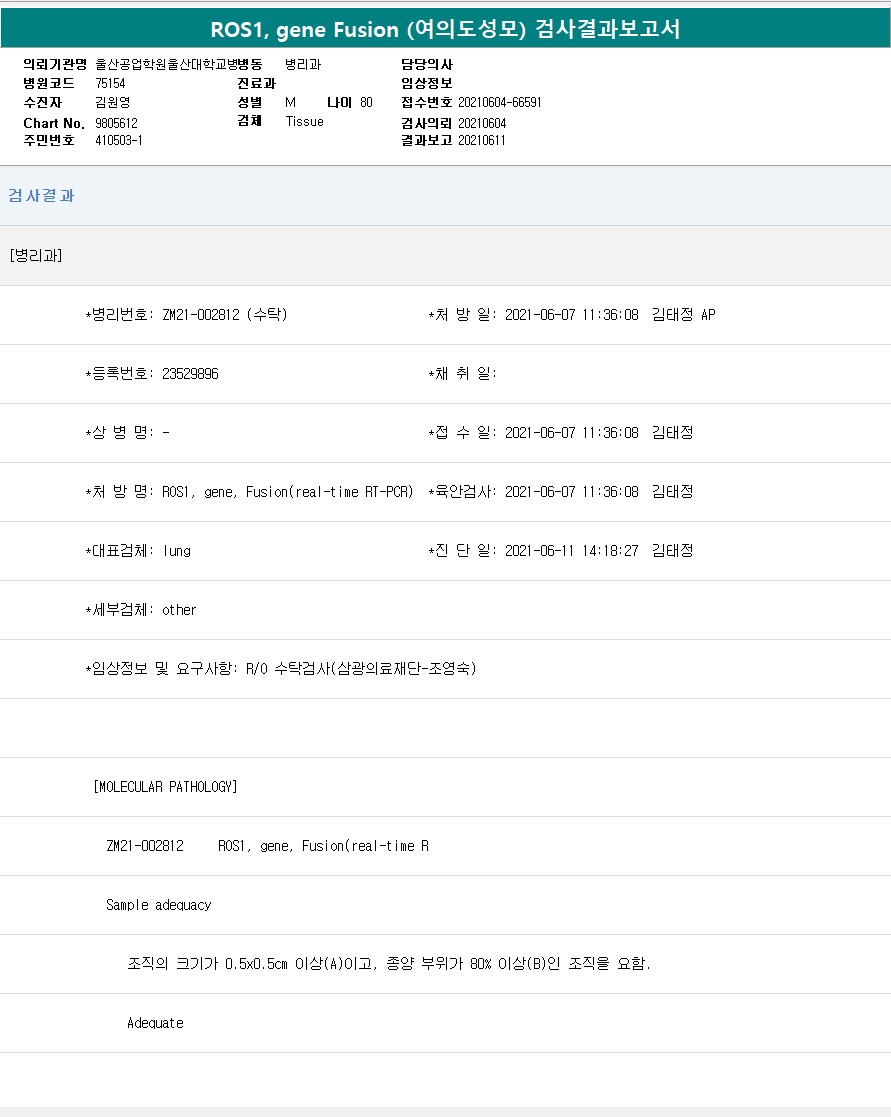Click the 임상정보 및 요구사항 line

tap(281, 669)
